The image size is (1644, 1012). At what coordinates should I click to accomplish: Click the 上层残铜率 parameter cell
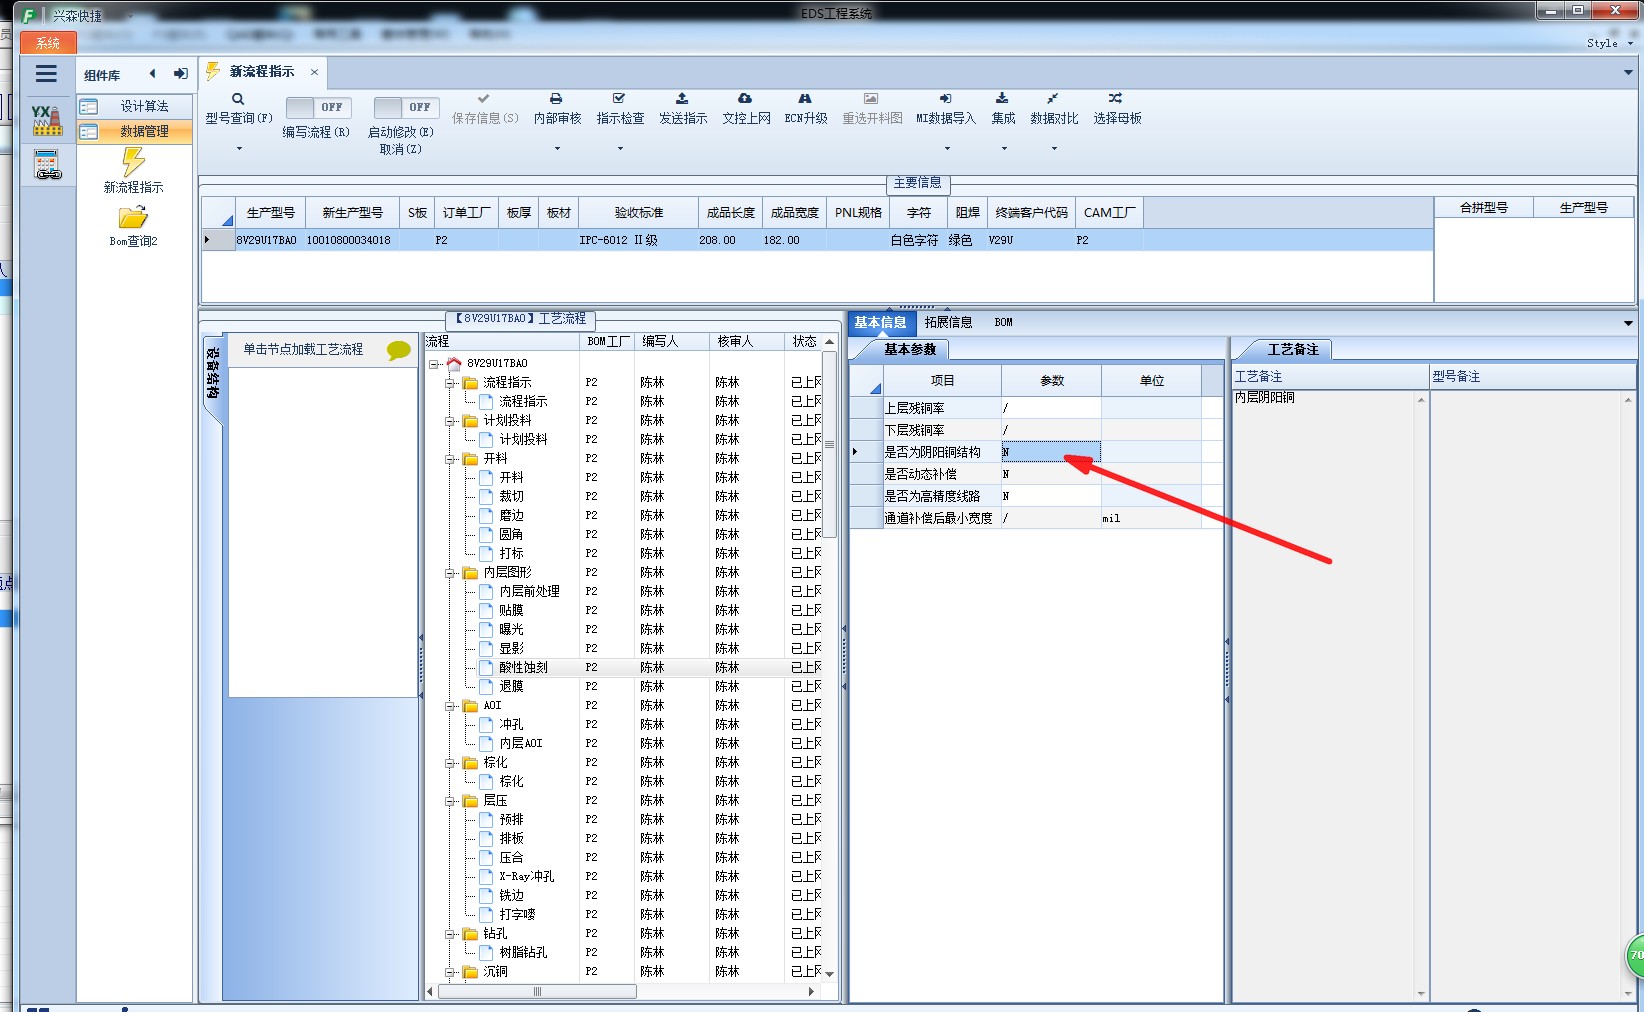pos(1051,408)
